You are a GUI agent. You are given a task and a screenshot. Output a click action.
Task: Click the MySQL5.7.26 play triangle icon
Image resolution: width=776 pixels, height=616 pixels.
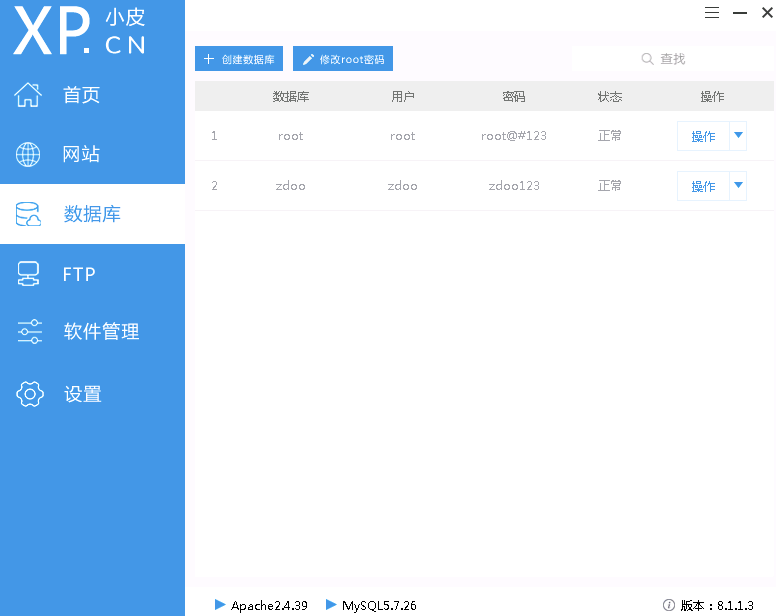[331, 604]
